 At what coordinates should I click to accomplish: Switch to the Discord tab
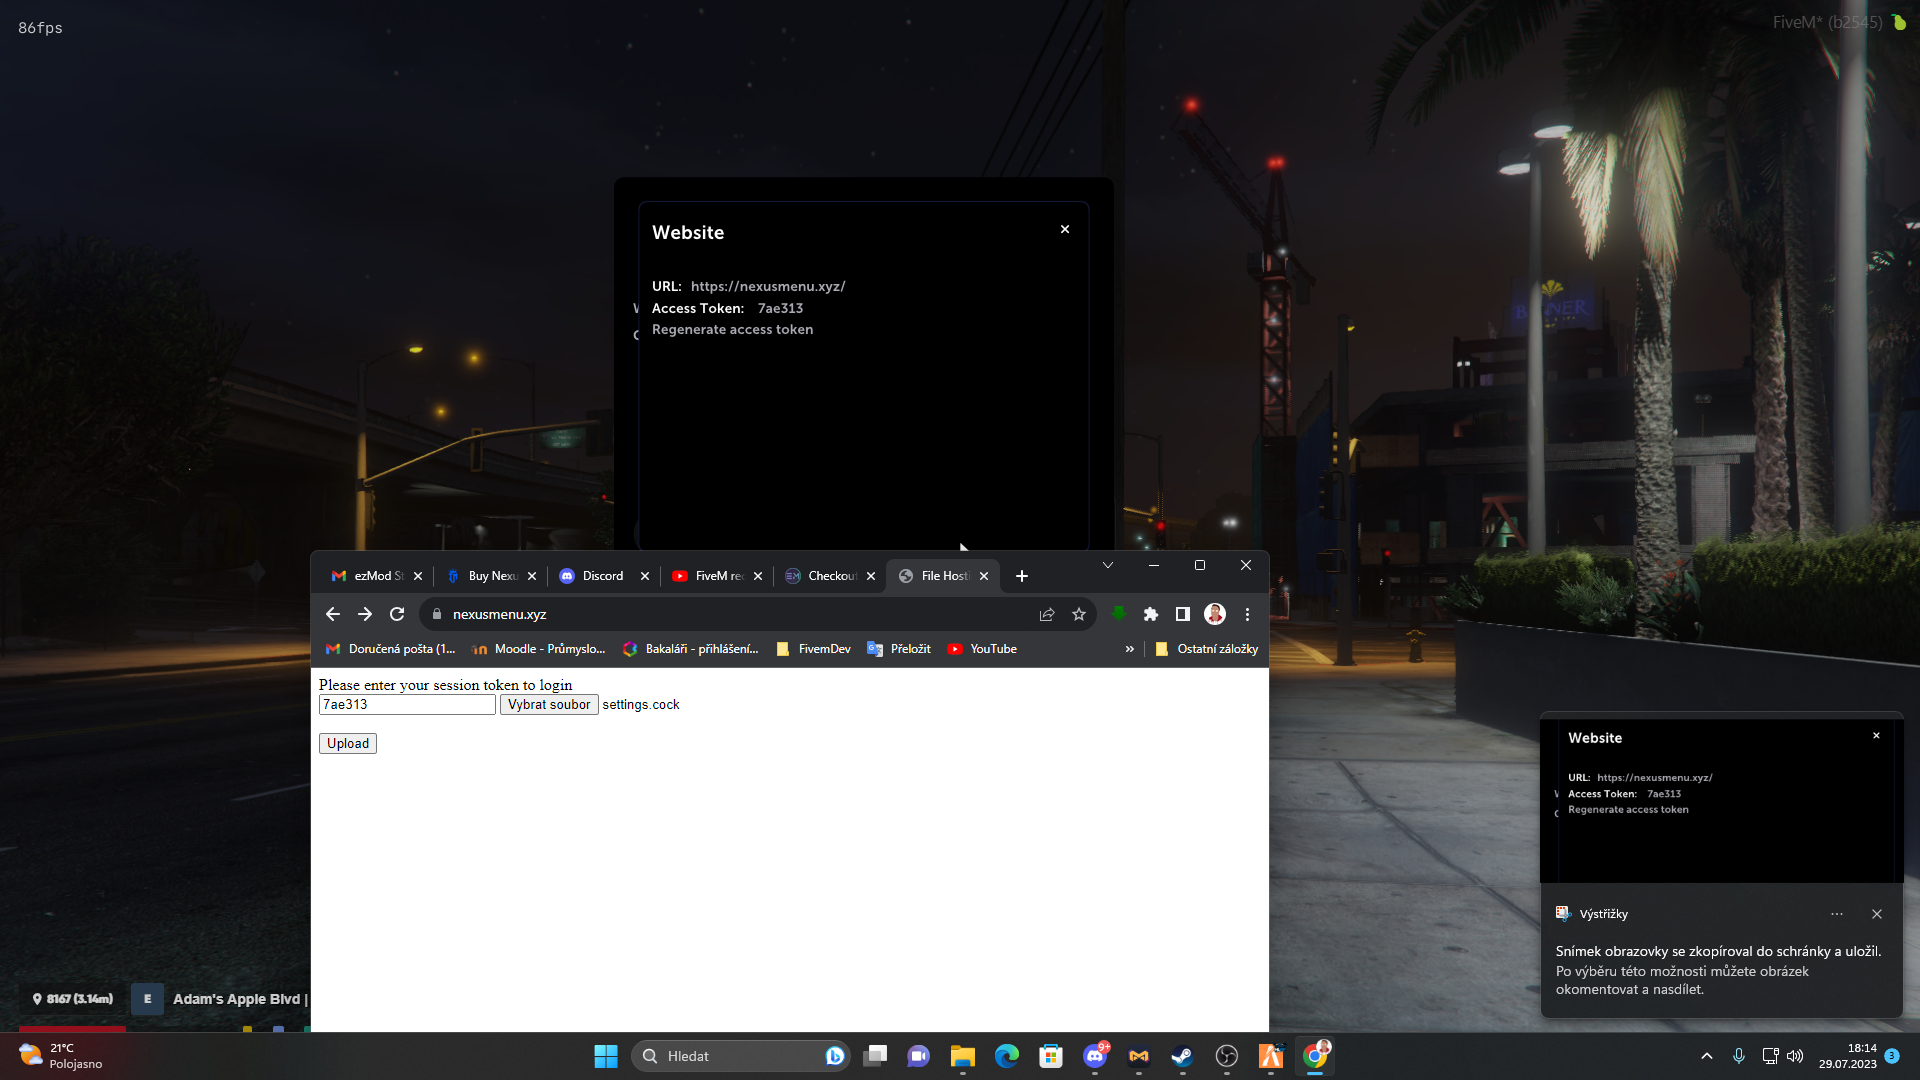pyautogui.click(x=602, y=576)
